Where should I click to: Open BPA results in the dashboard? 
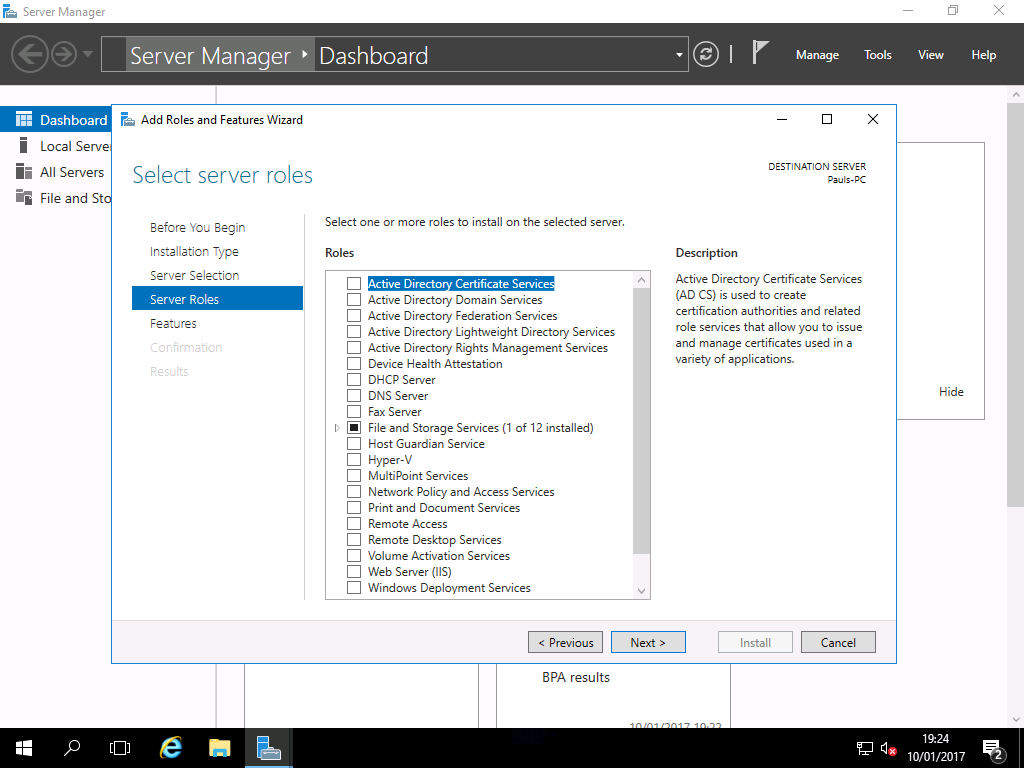pyautogui.click(x=575, y=677)
